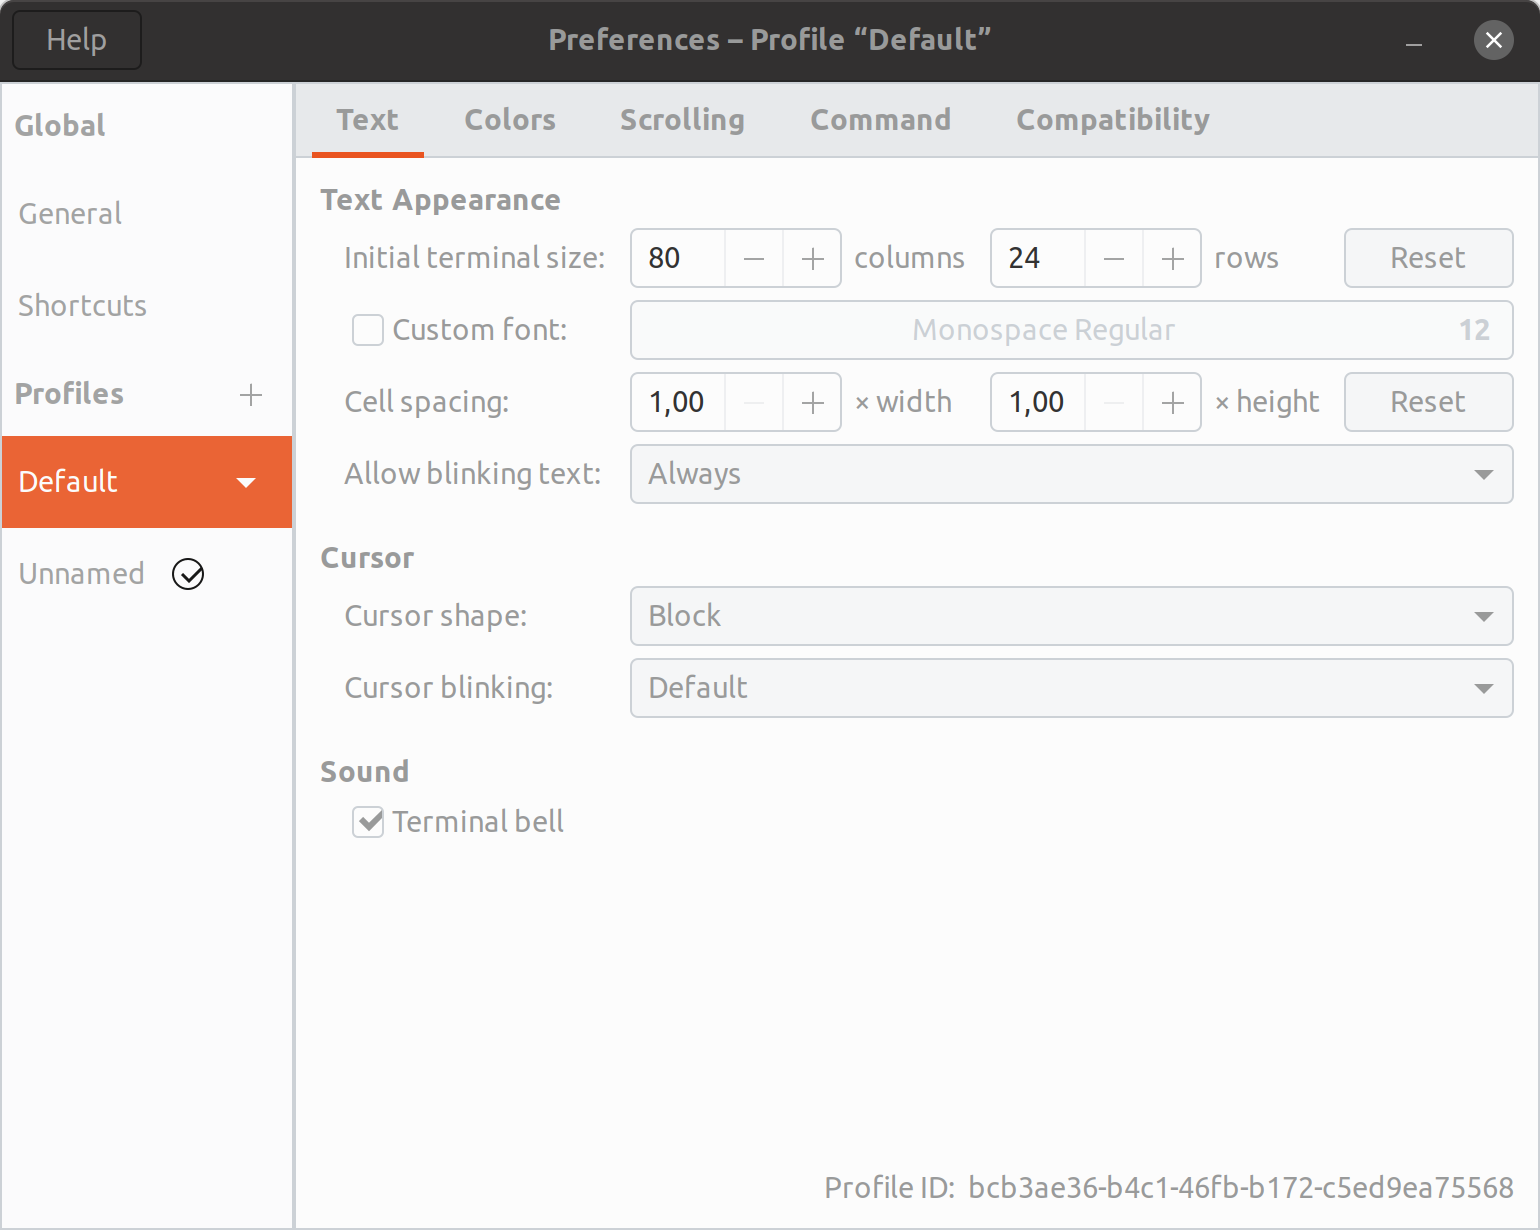This screenshot has height=1230, width=1540.
Task: Close the Preferences window
Action: coord(1494,40)
